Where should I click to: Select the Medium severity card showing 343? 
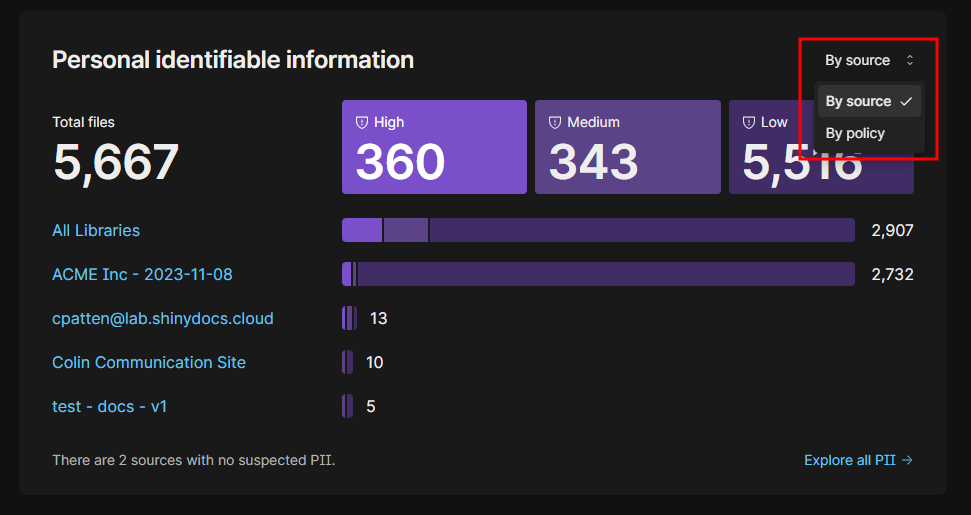pos(627,147)
